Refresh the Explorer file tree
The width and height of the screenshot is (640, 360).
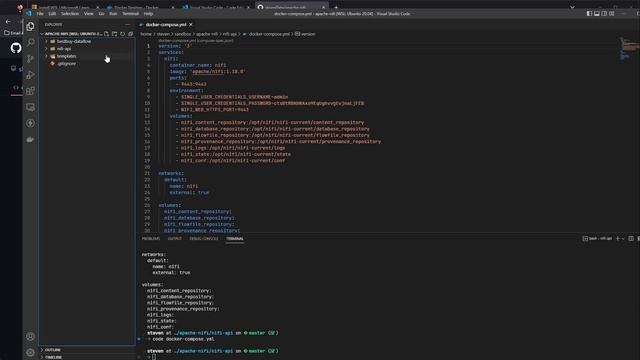pyautogui.click(x=122, y=34)
